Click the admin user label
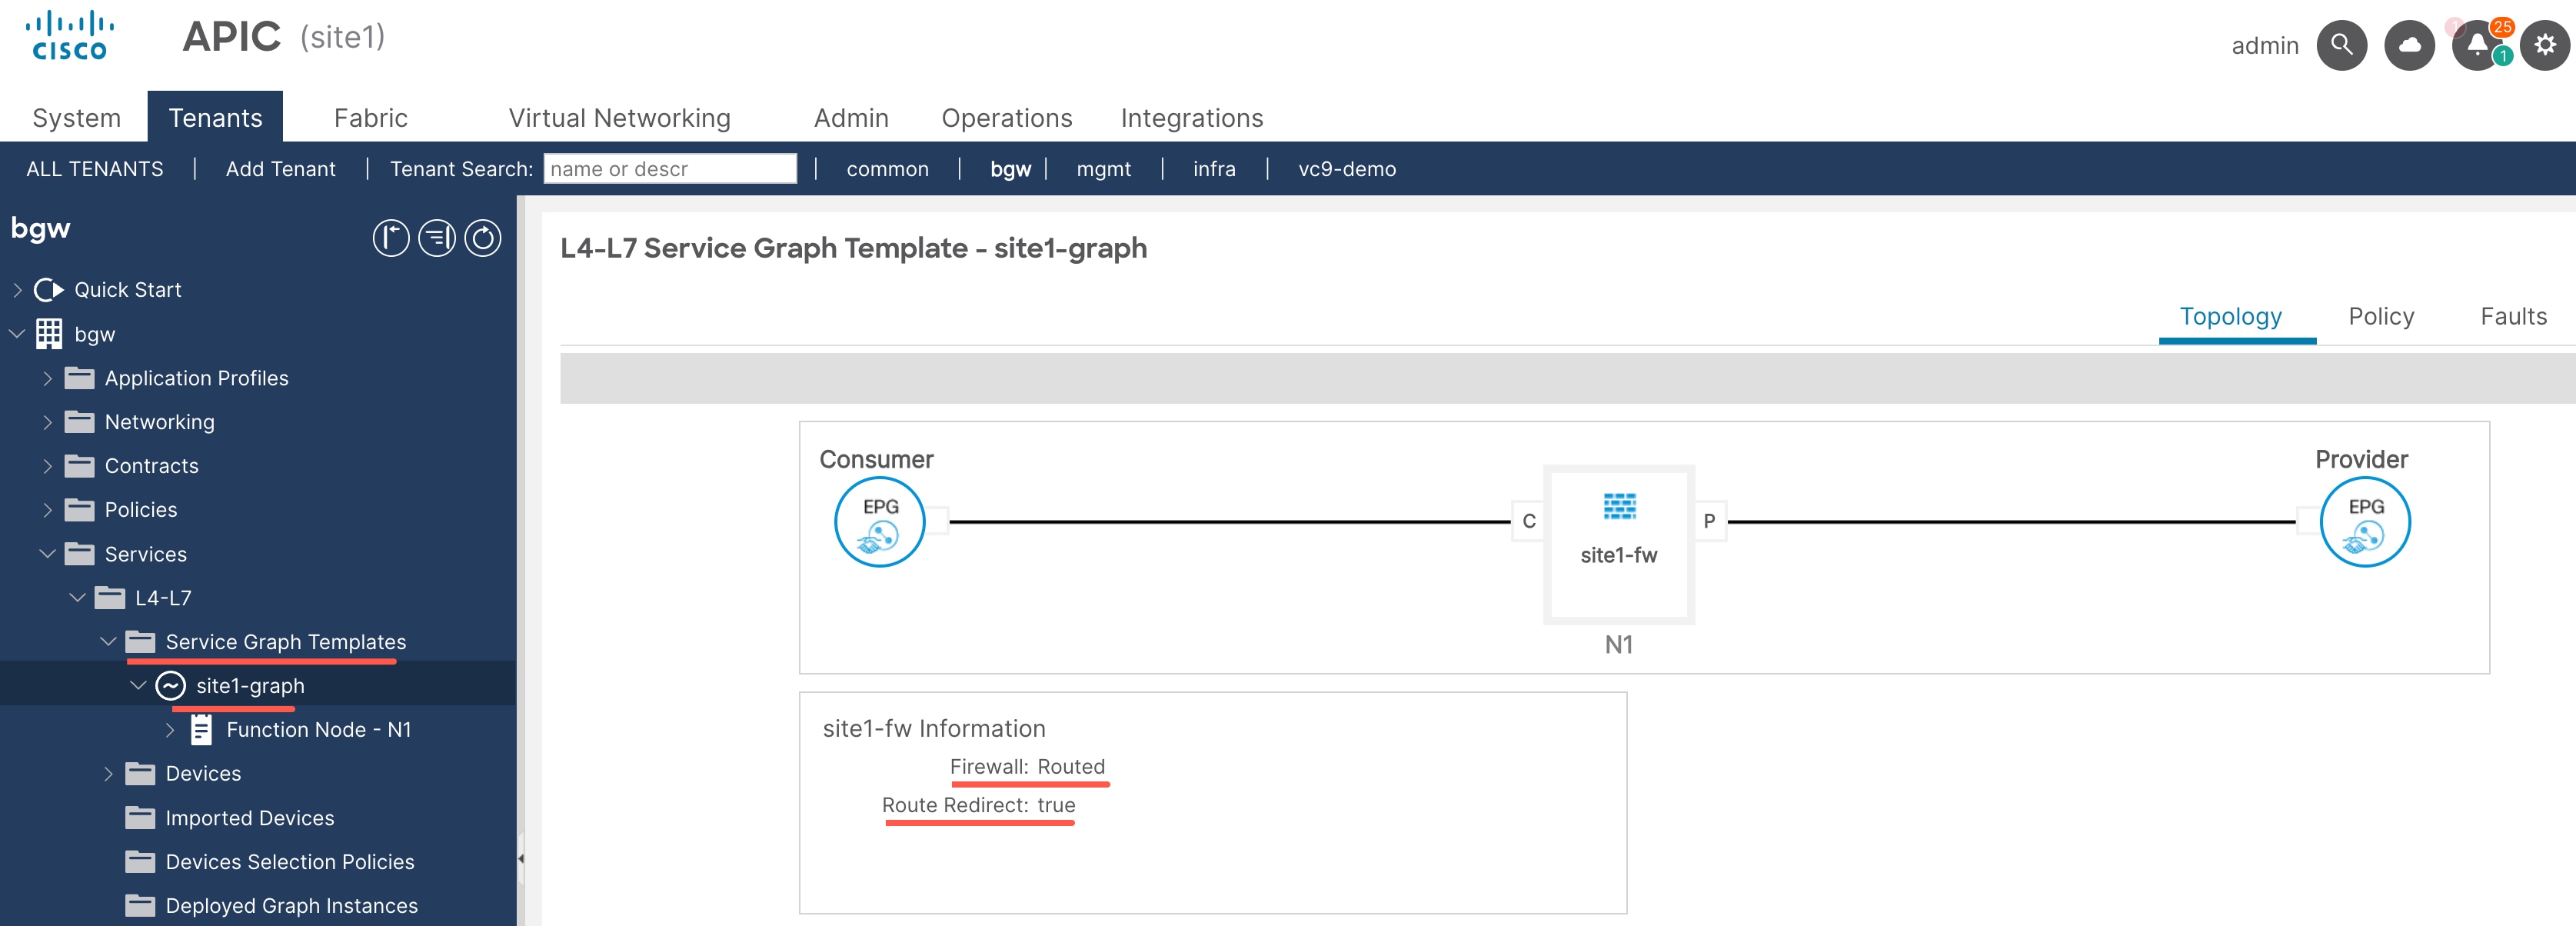Viewport: 2576px width, 926px height. point(2265,46)
